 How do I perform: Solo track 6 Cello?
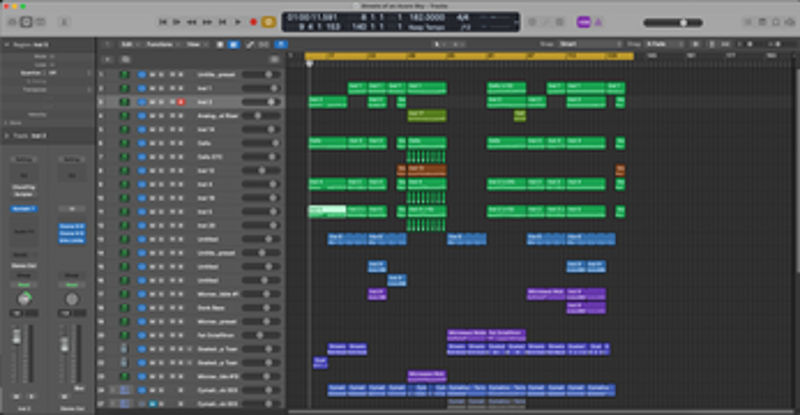(x=161, y=143)
